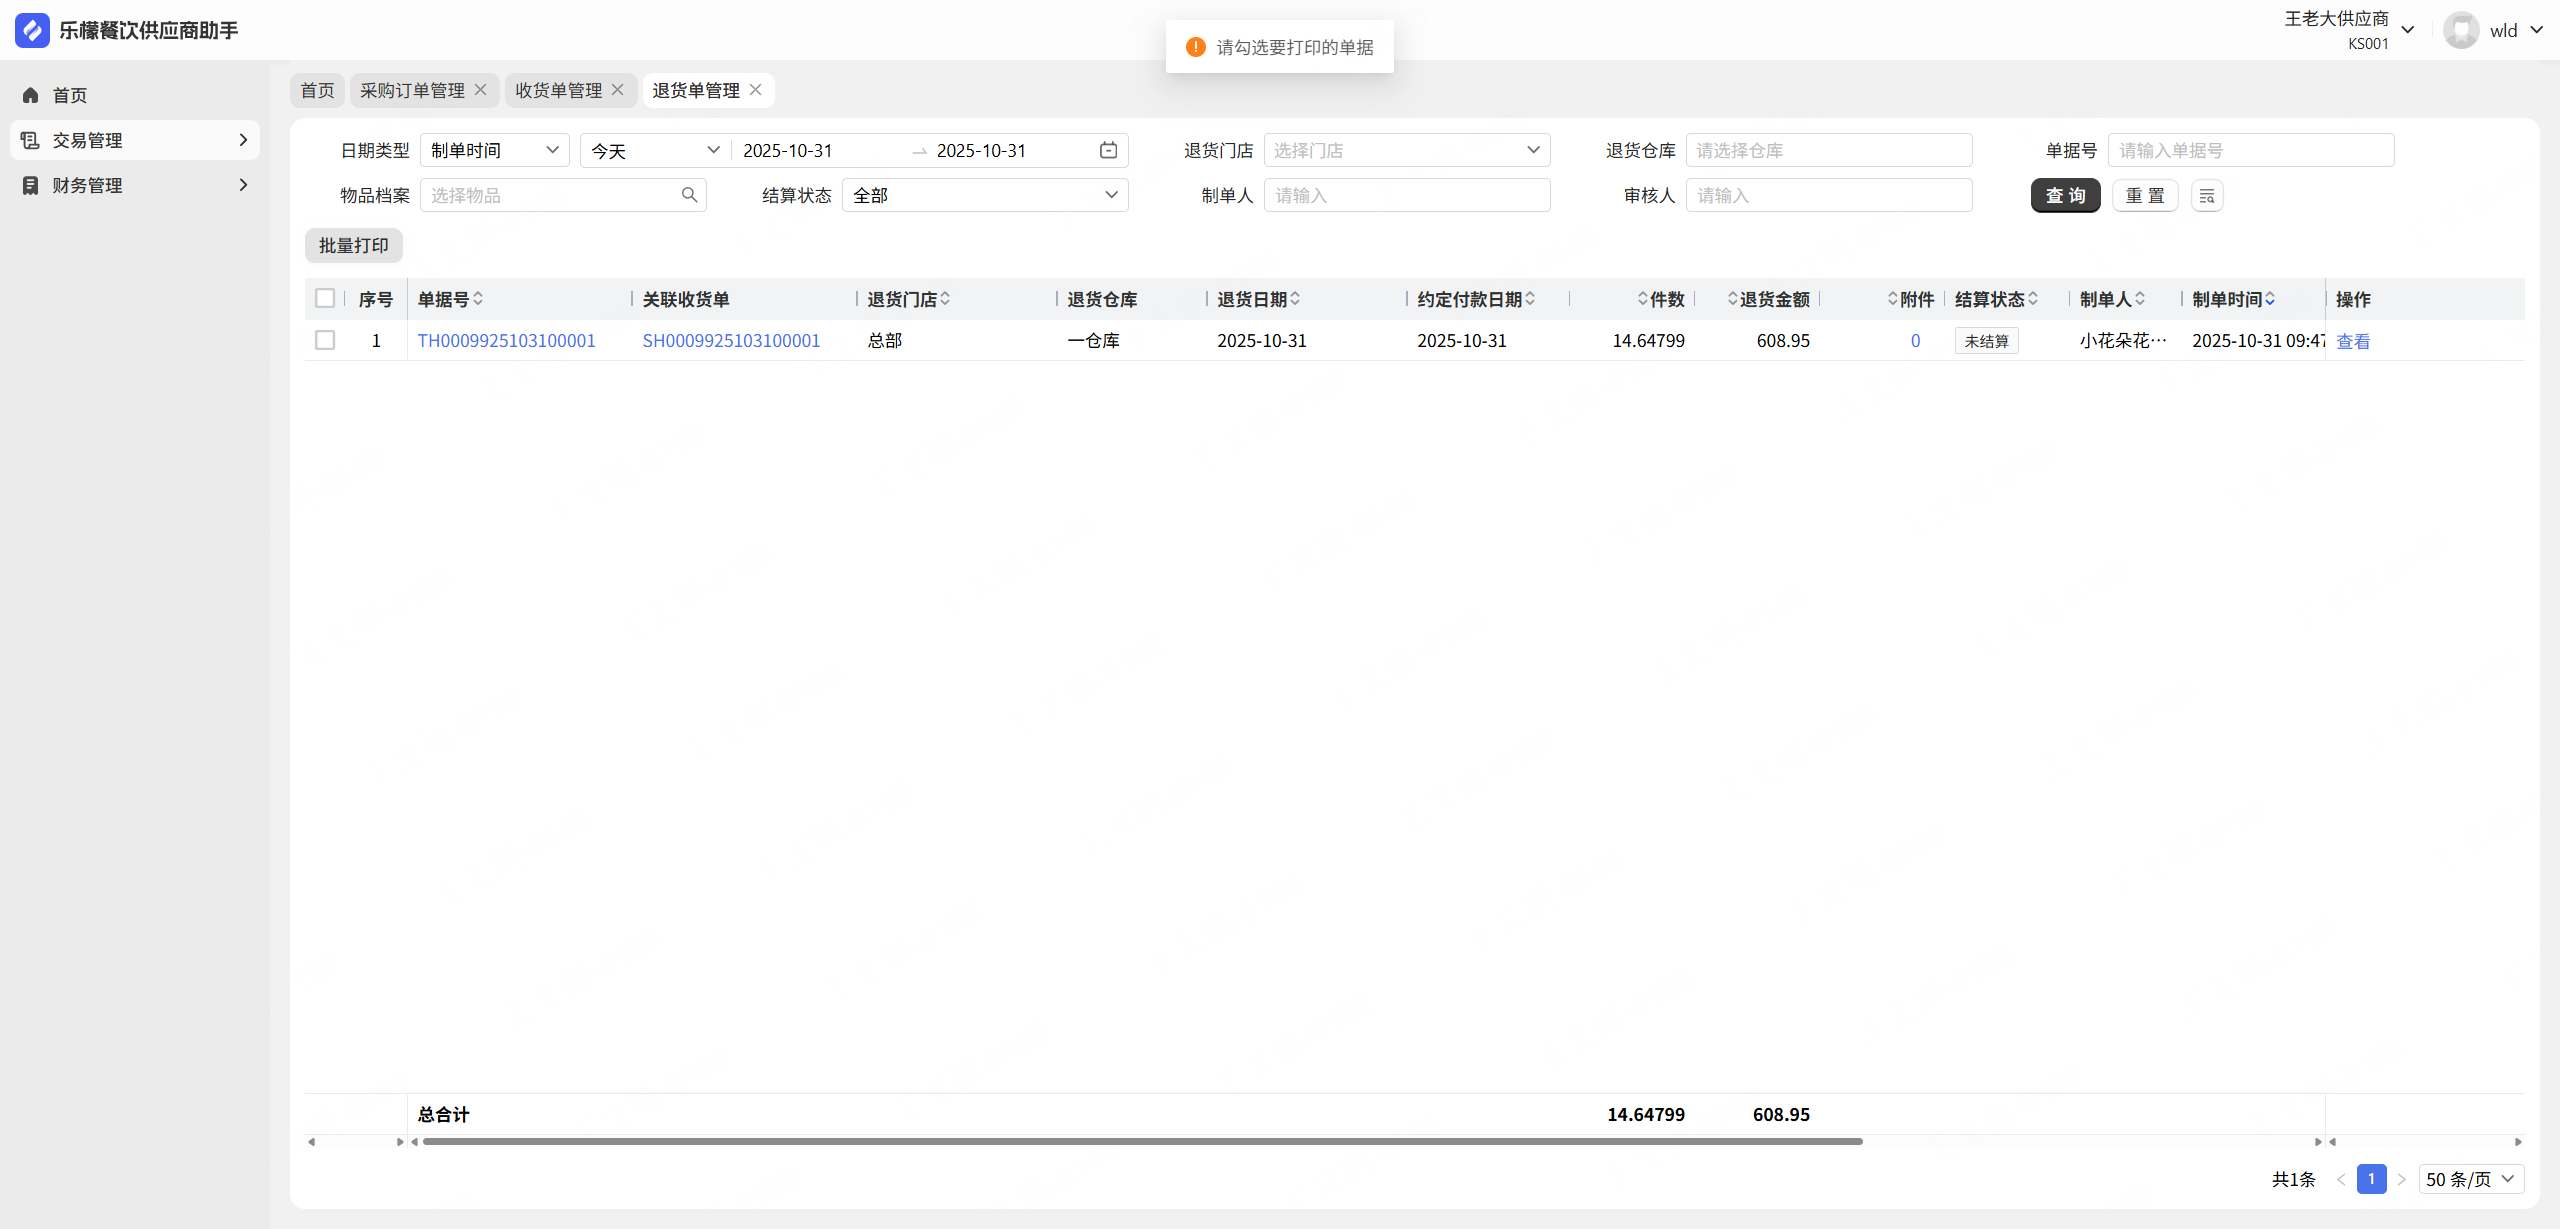Close the 收货单管理 tab
This screenshot has width=2560, height=1229.
tap(618, 90)
